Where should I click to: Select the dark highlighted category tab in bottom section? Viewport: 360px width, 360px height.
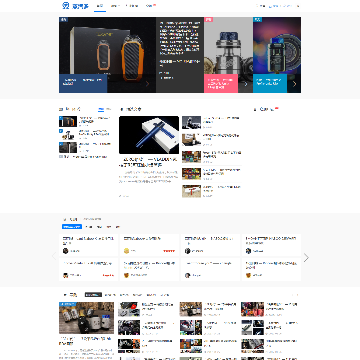tap(93, 295)
